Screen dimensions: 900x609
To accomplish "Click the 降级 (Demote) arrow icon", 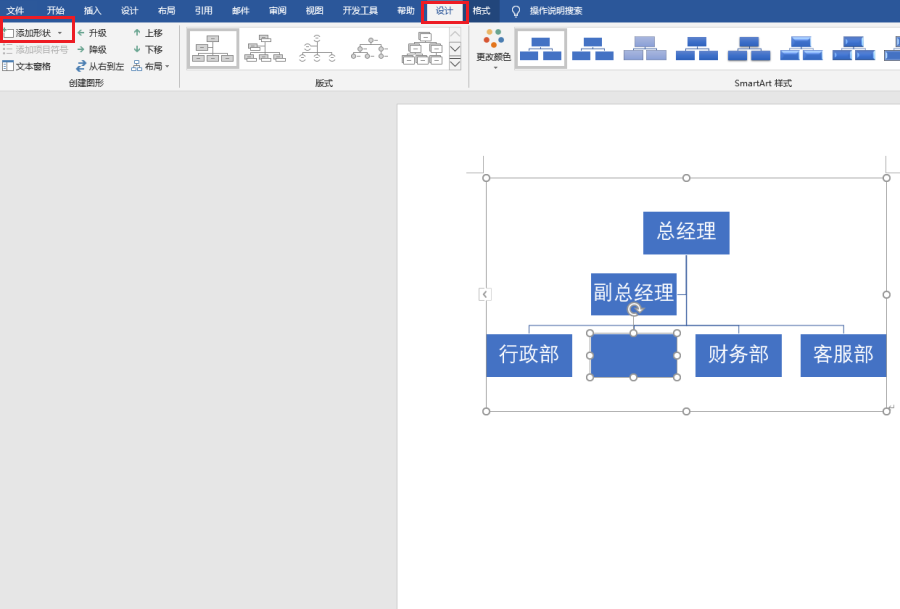I will coord(81,49).
